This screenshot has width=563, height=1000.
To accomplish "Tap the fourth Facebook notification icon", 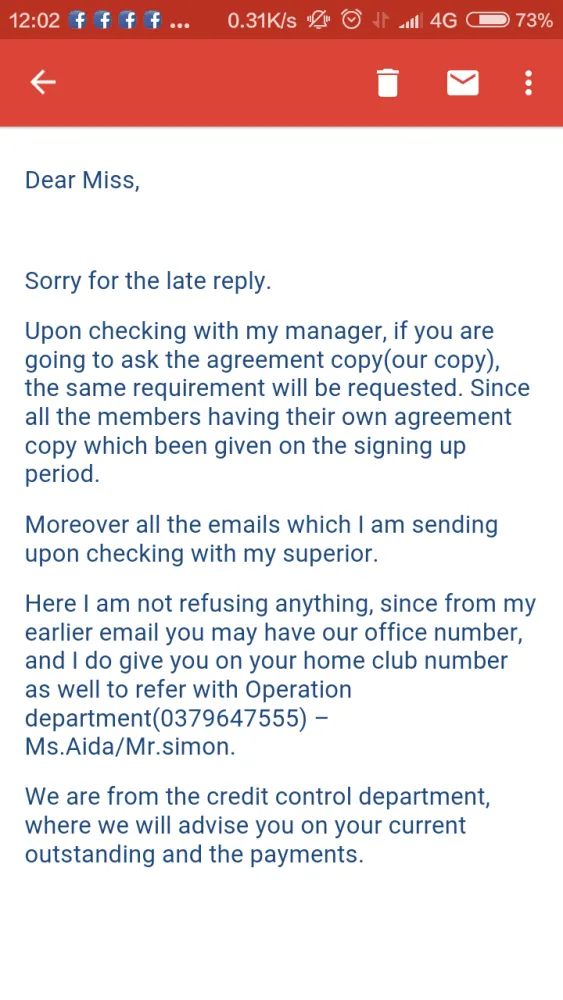I will coord(153,20).
